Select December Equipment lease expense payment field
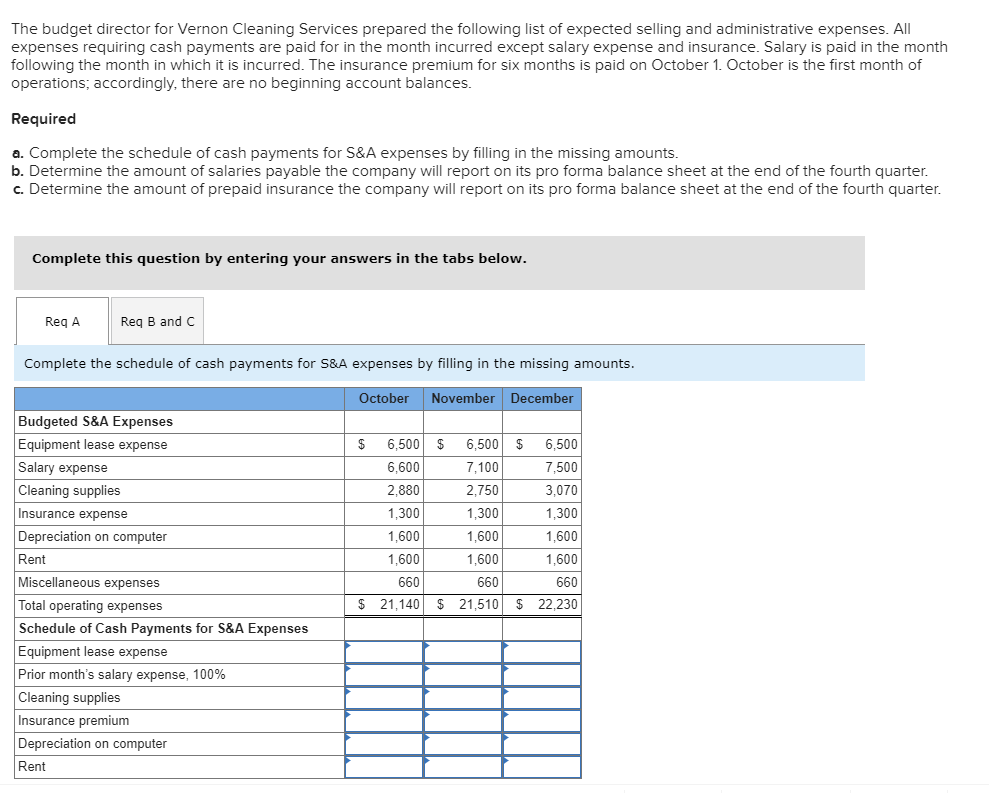The image size is (989, 793). click(x=542, y=652)
